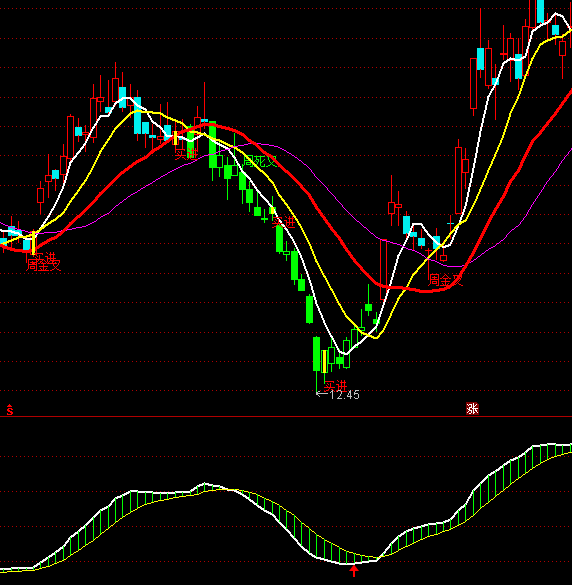This screenshot has height=585, width=572.
Task: Select the 12.45 low price label
Action: (344, 395)
